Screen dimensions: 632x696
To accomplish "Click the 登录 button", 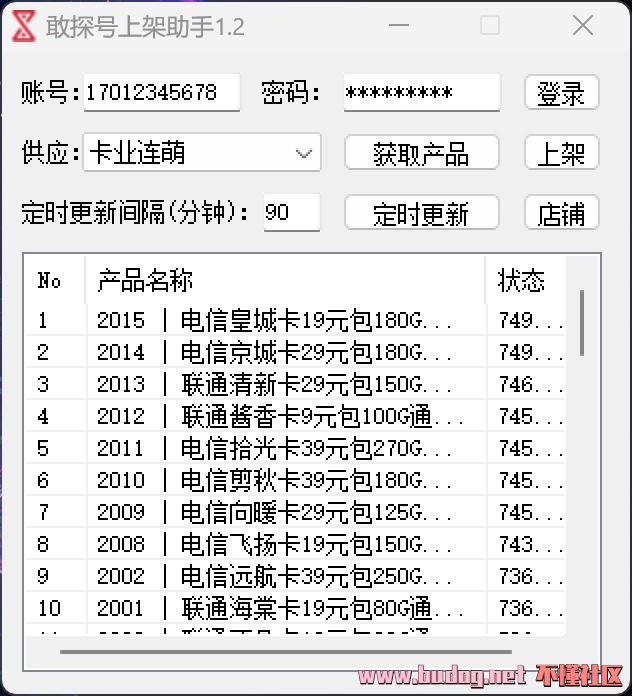I will [562, 92].
